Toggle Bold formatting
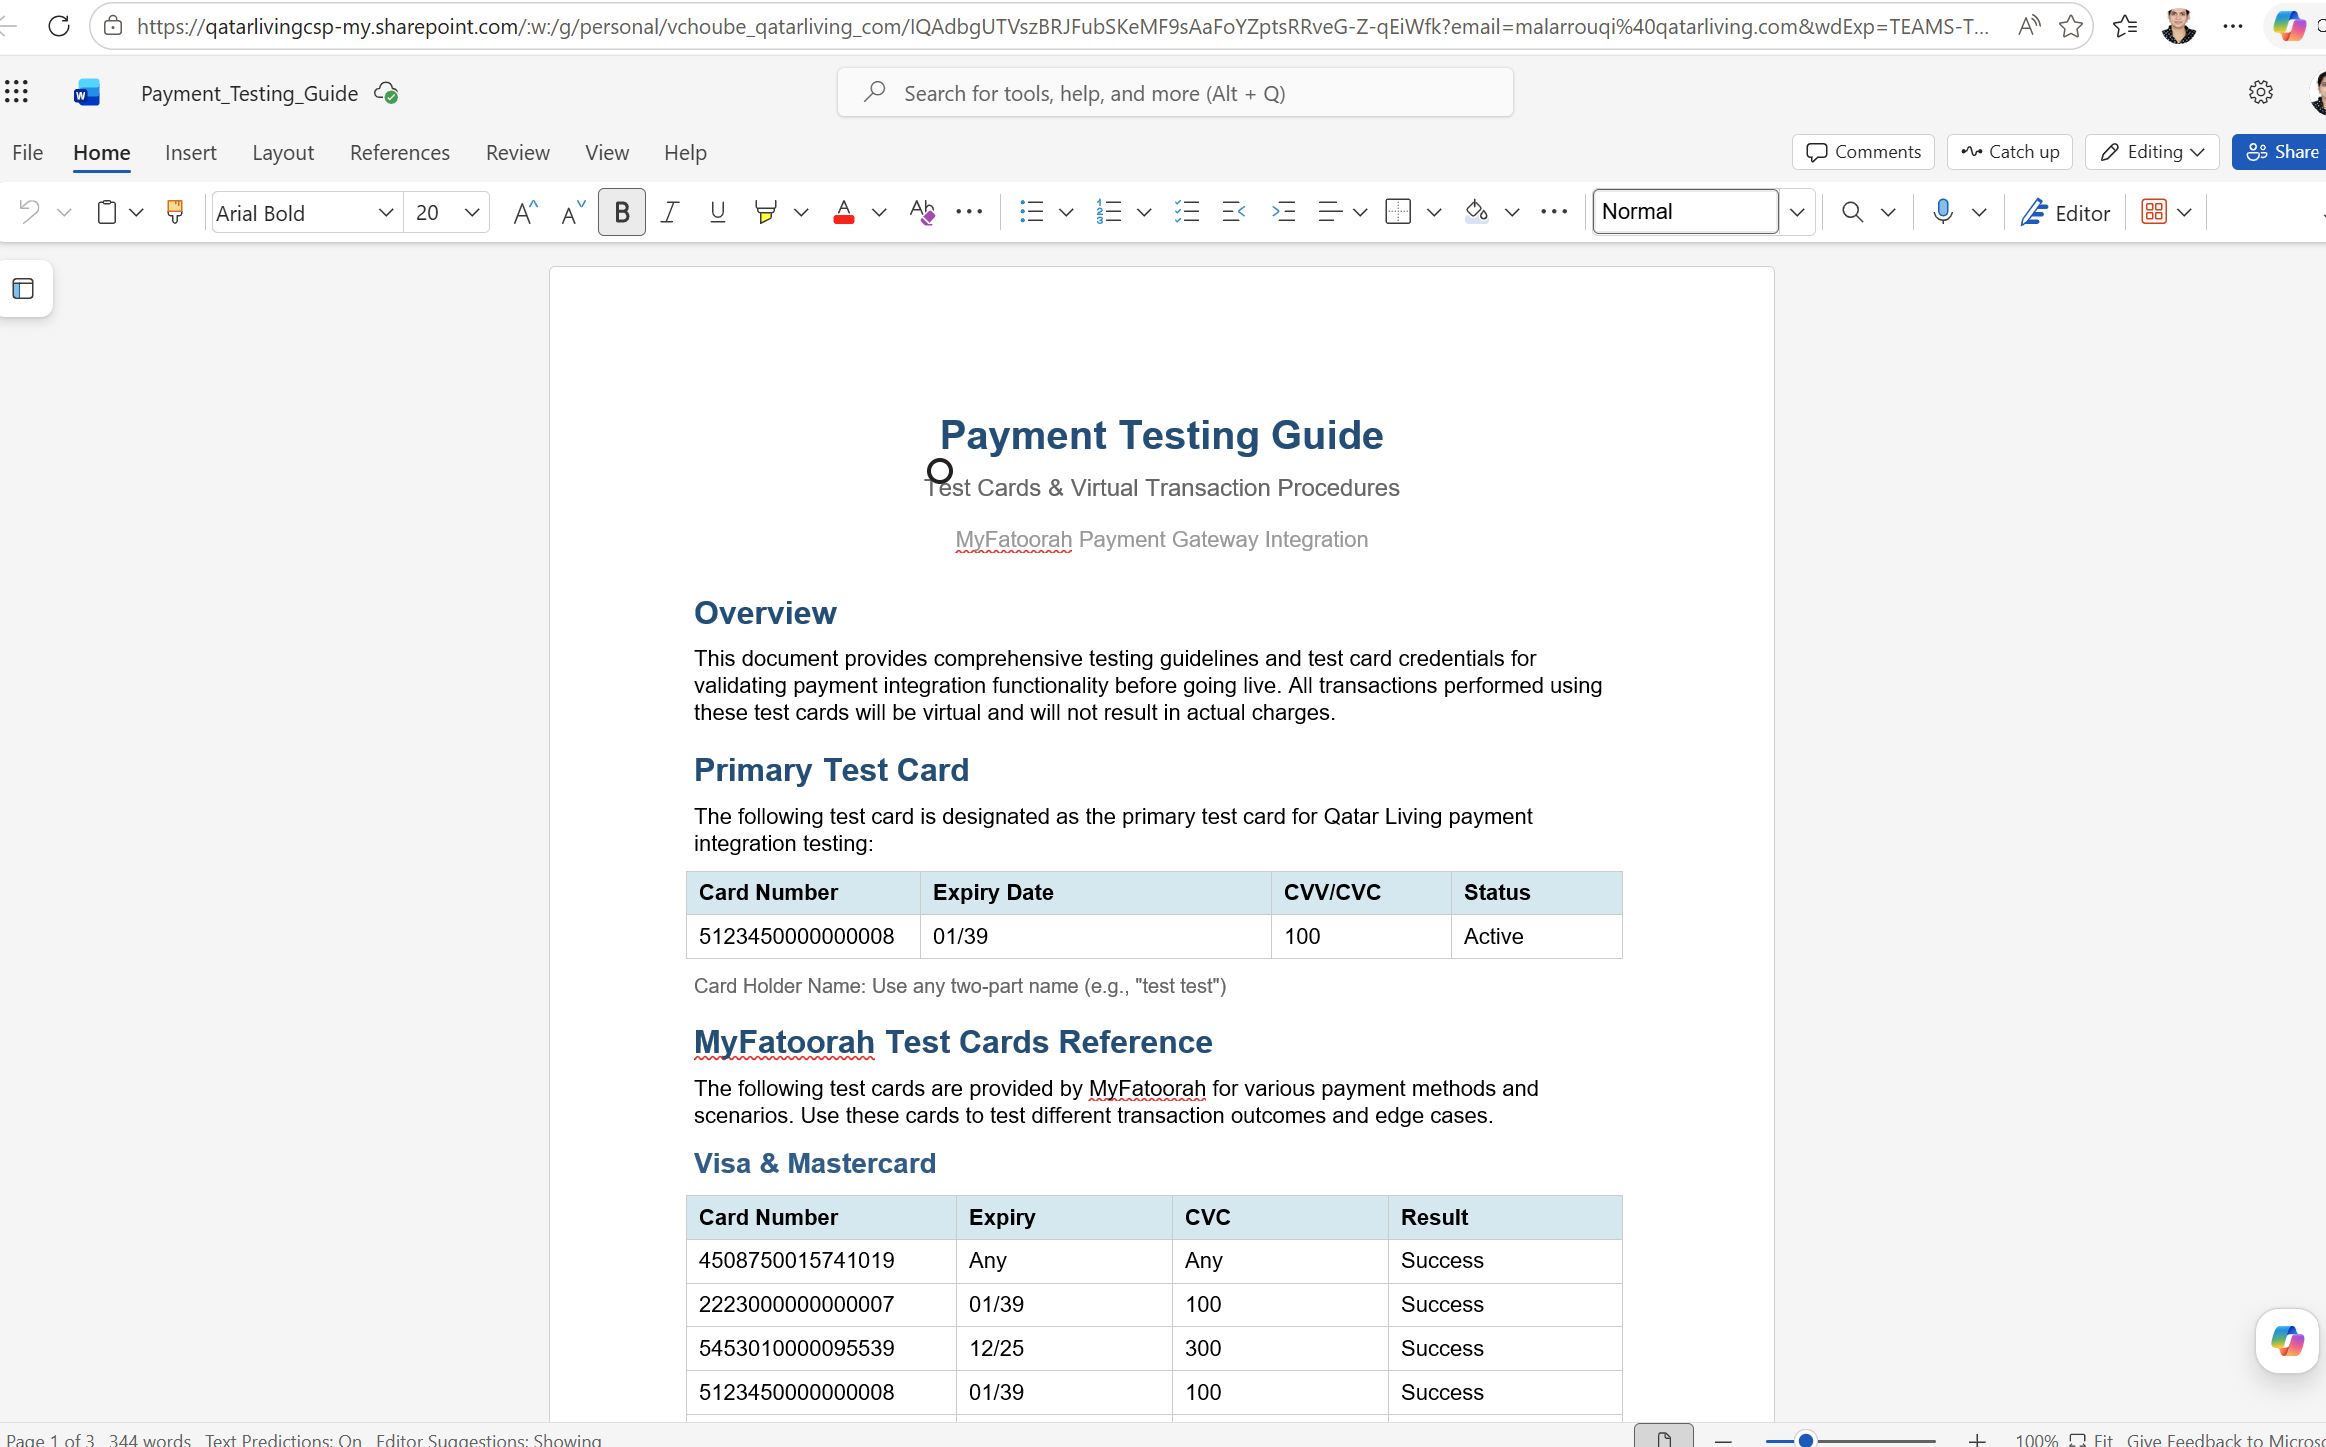The image size is (2326, 1447). (x=622, y=212)
